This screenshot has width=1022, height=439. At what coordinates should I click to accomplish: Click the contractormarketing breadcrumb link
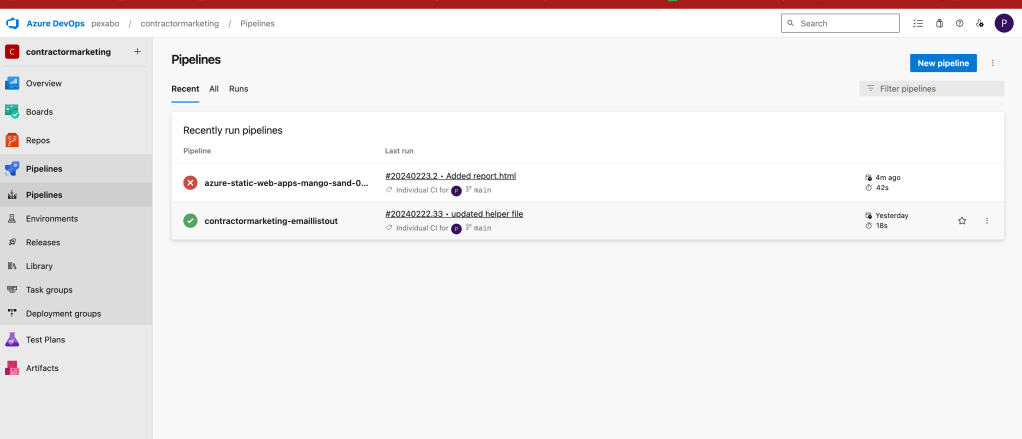180,23
